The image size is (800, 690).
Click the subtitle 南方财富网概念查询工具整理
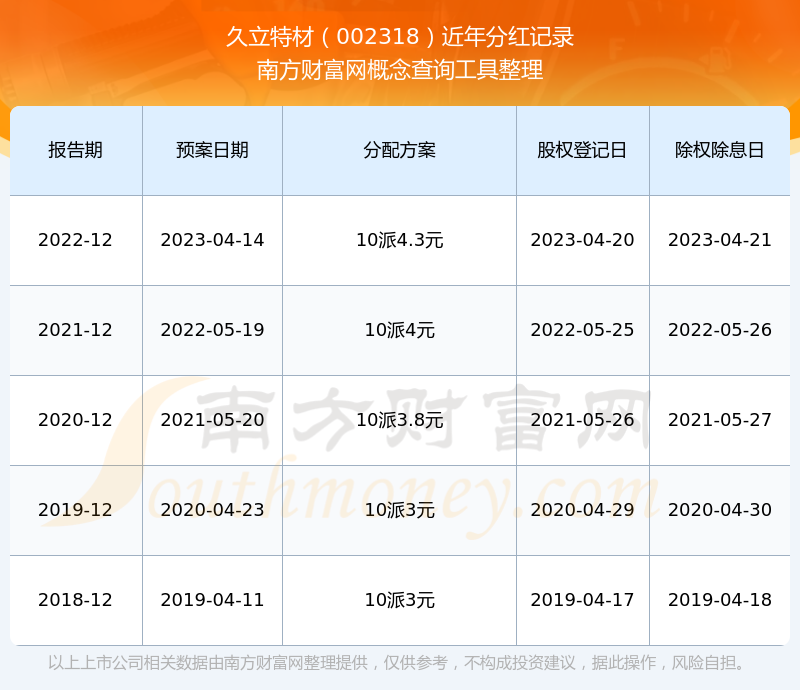coord(400,70)
